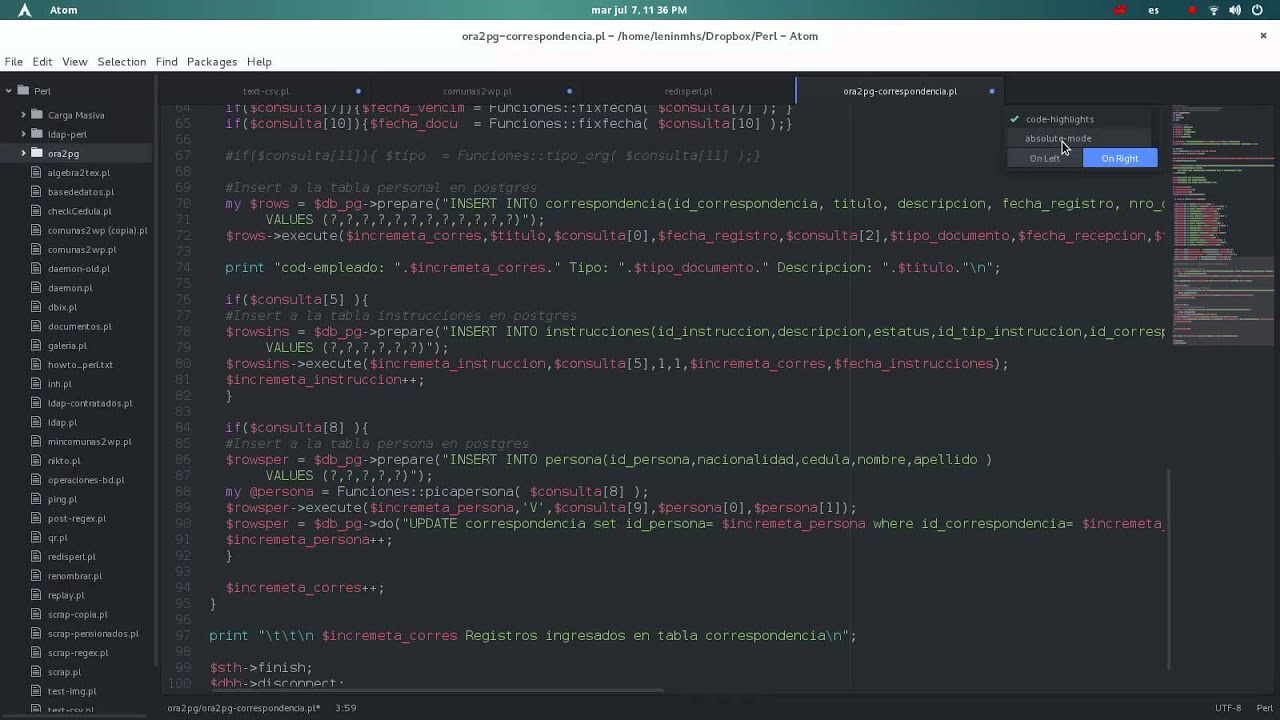This screenshot has width=1280, height=720.
Task: Open test-img.pl in the tree view
Action: (x=72, y=691)
